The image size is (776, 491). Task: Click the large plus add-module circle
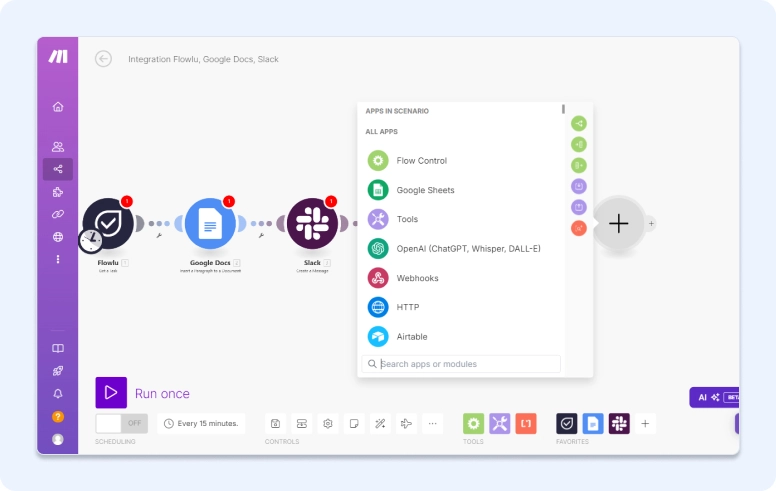tap(619, 224)
